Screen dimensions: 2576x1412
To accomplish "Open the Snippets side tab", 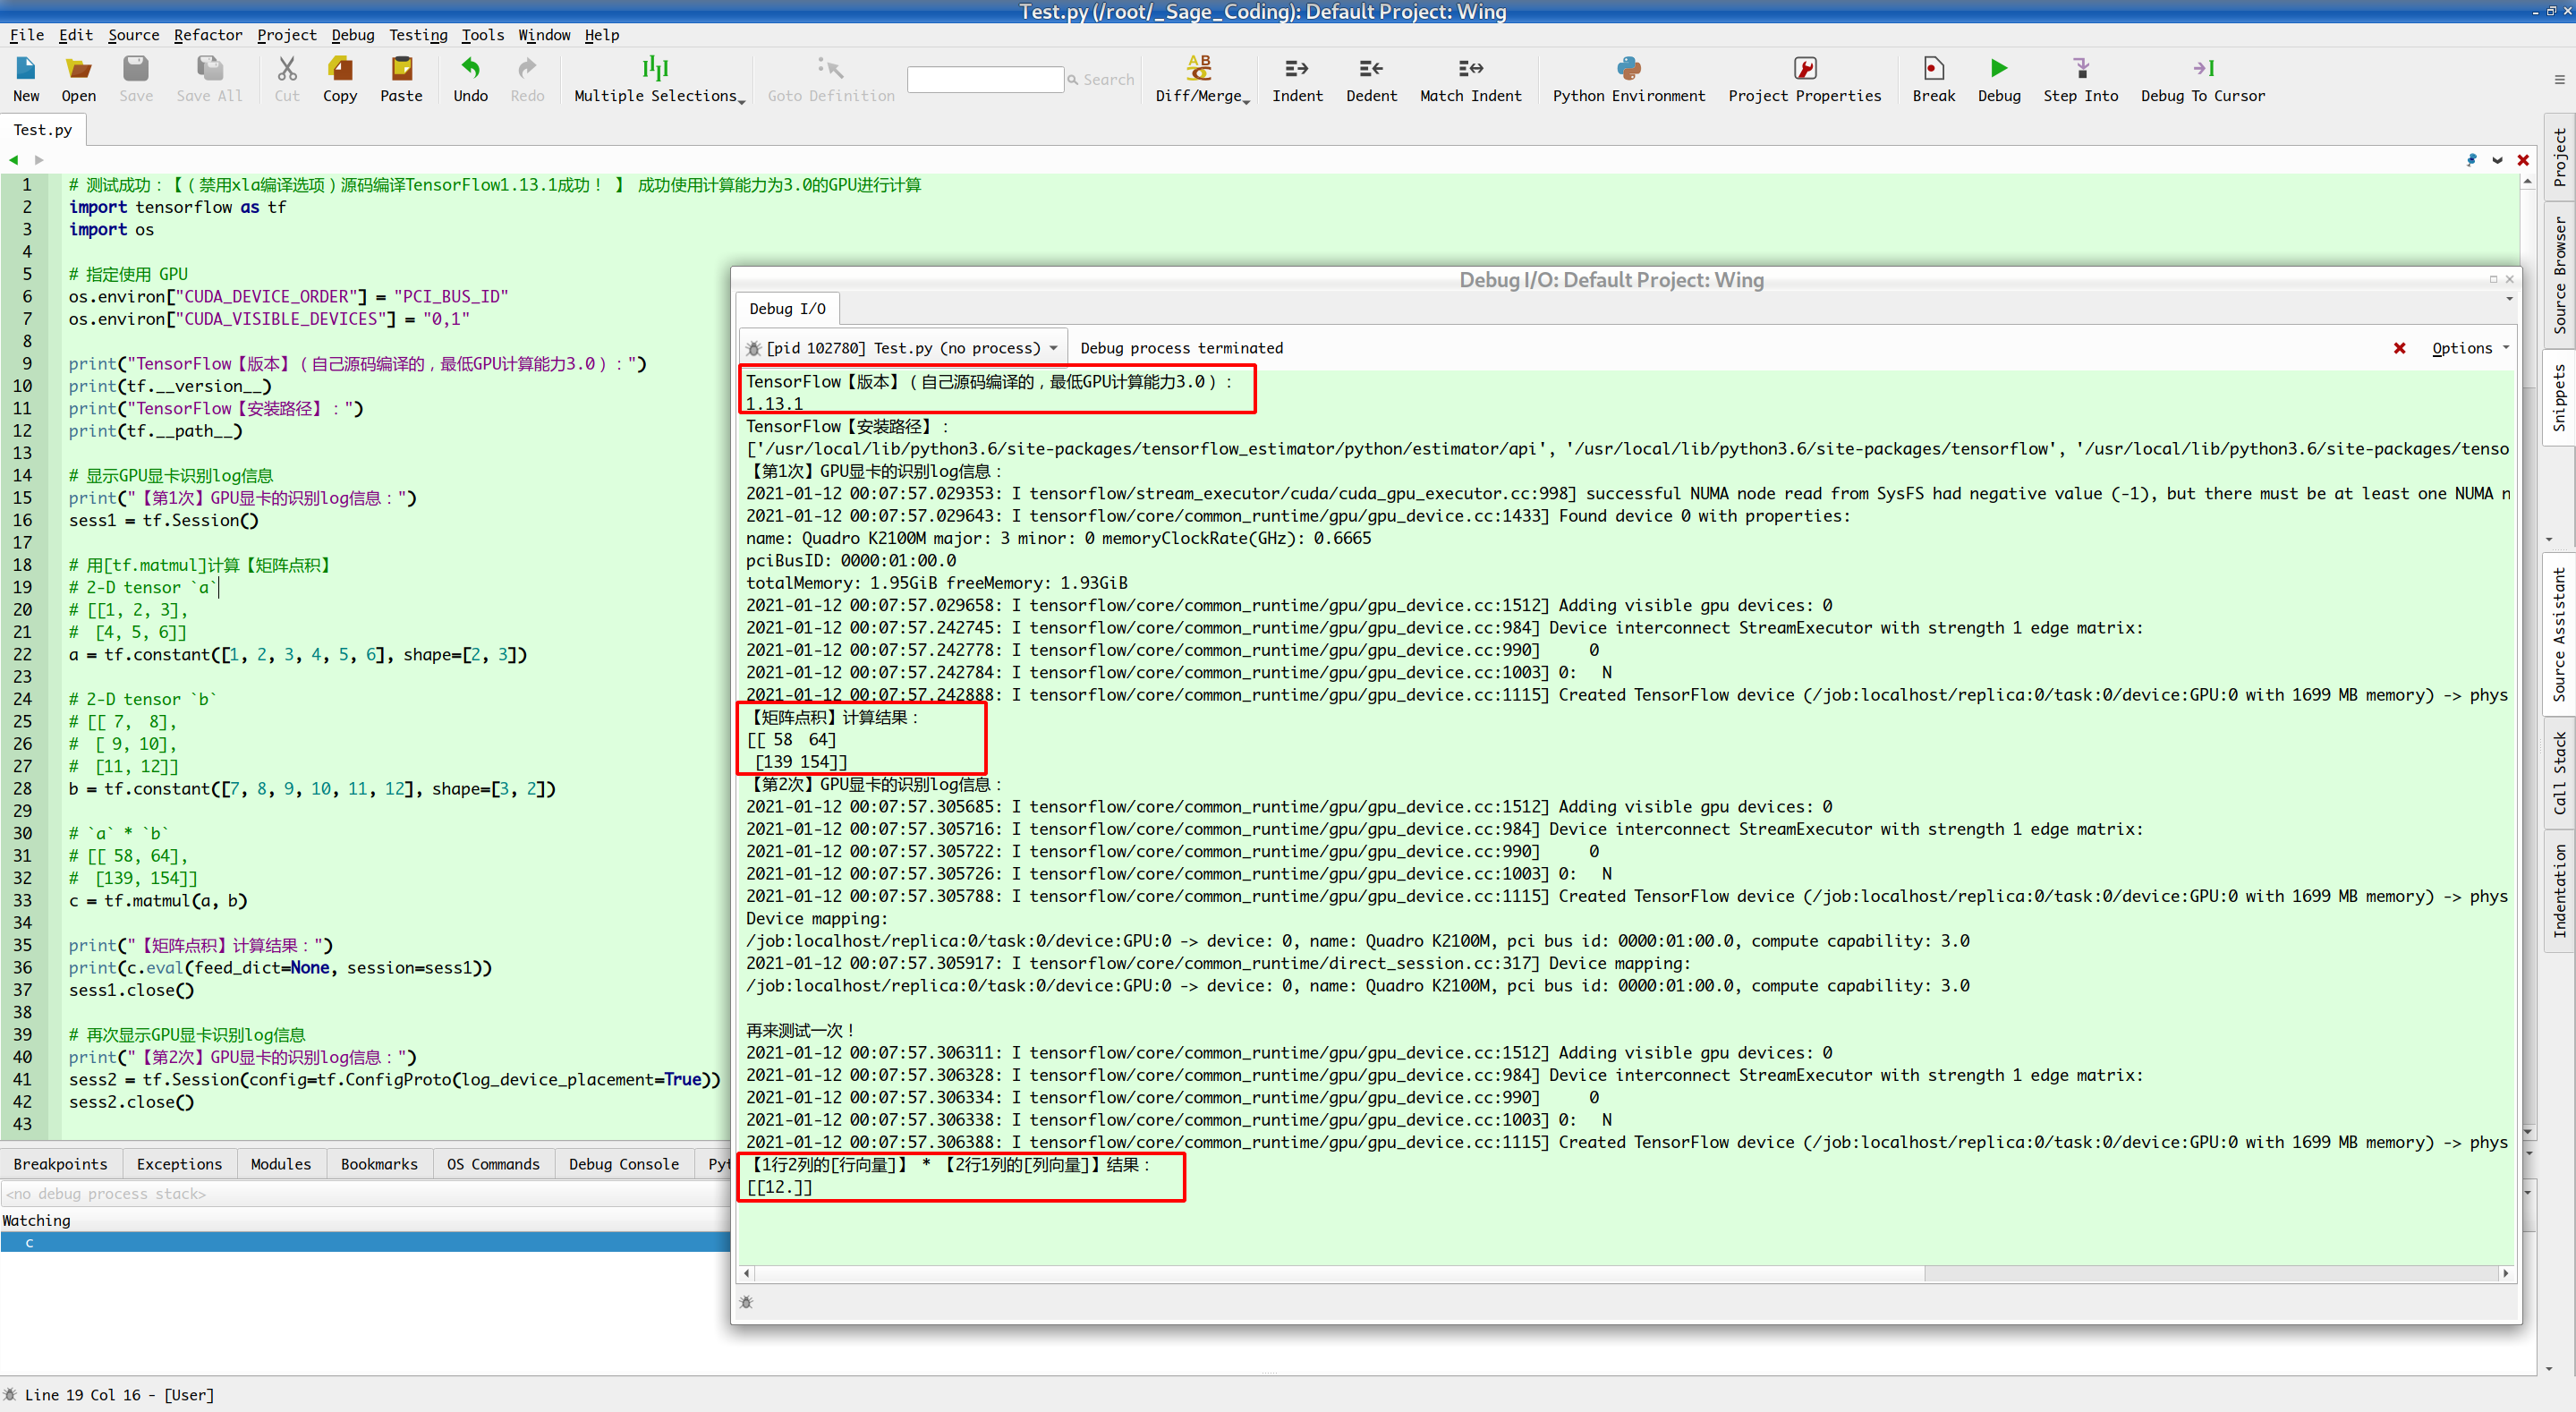I will pos(2559,398).
